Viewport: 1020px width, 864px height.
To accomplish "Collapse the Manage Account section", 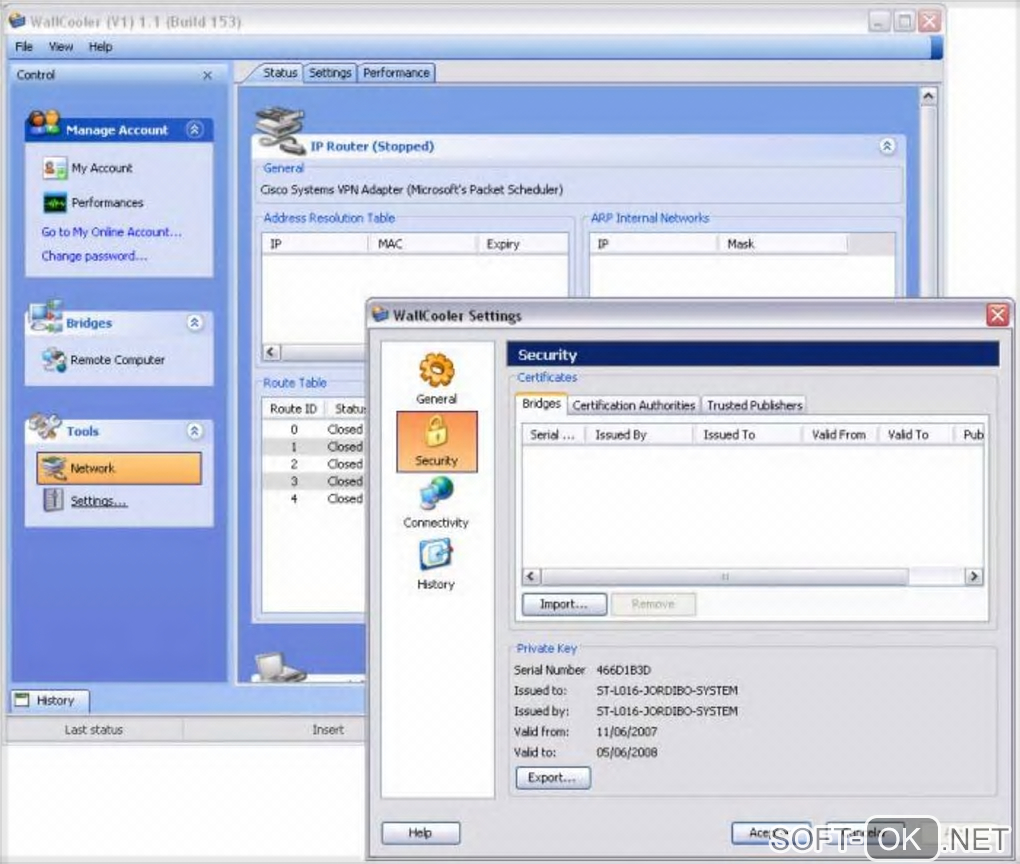I will pyautogui.click(x=195, y=129).
